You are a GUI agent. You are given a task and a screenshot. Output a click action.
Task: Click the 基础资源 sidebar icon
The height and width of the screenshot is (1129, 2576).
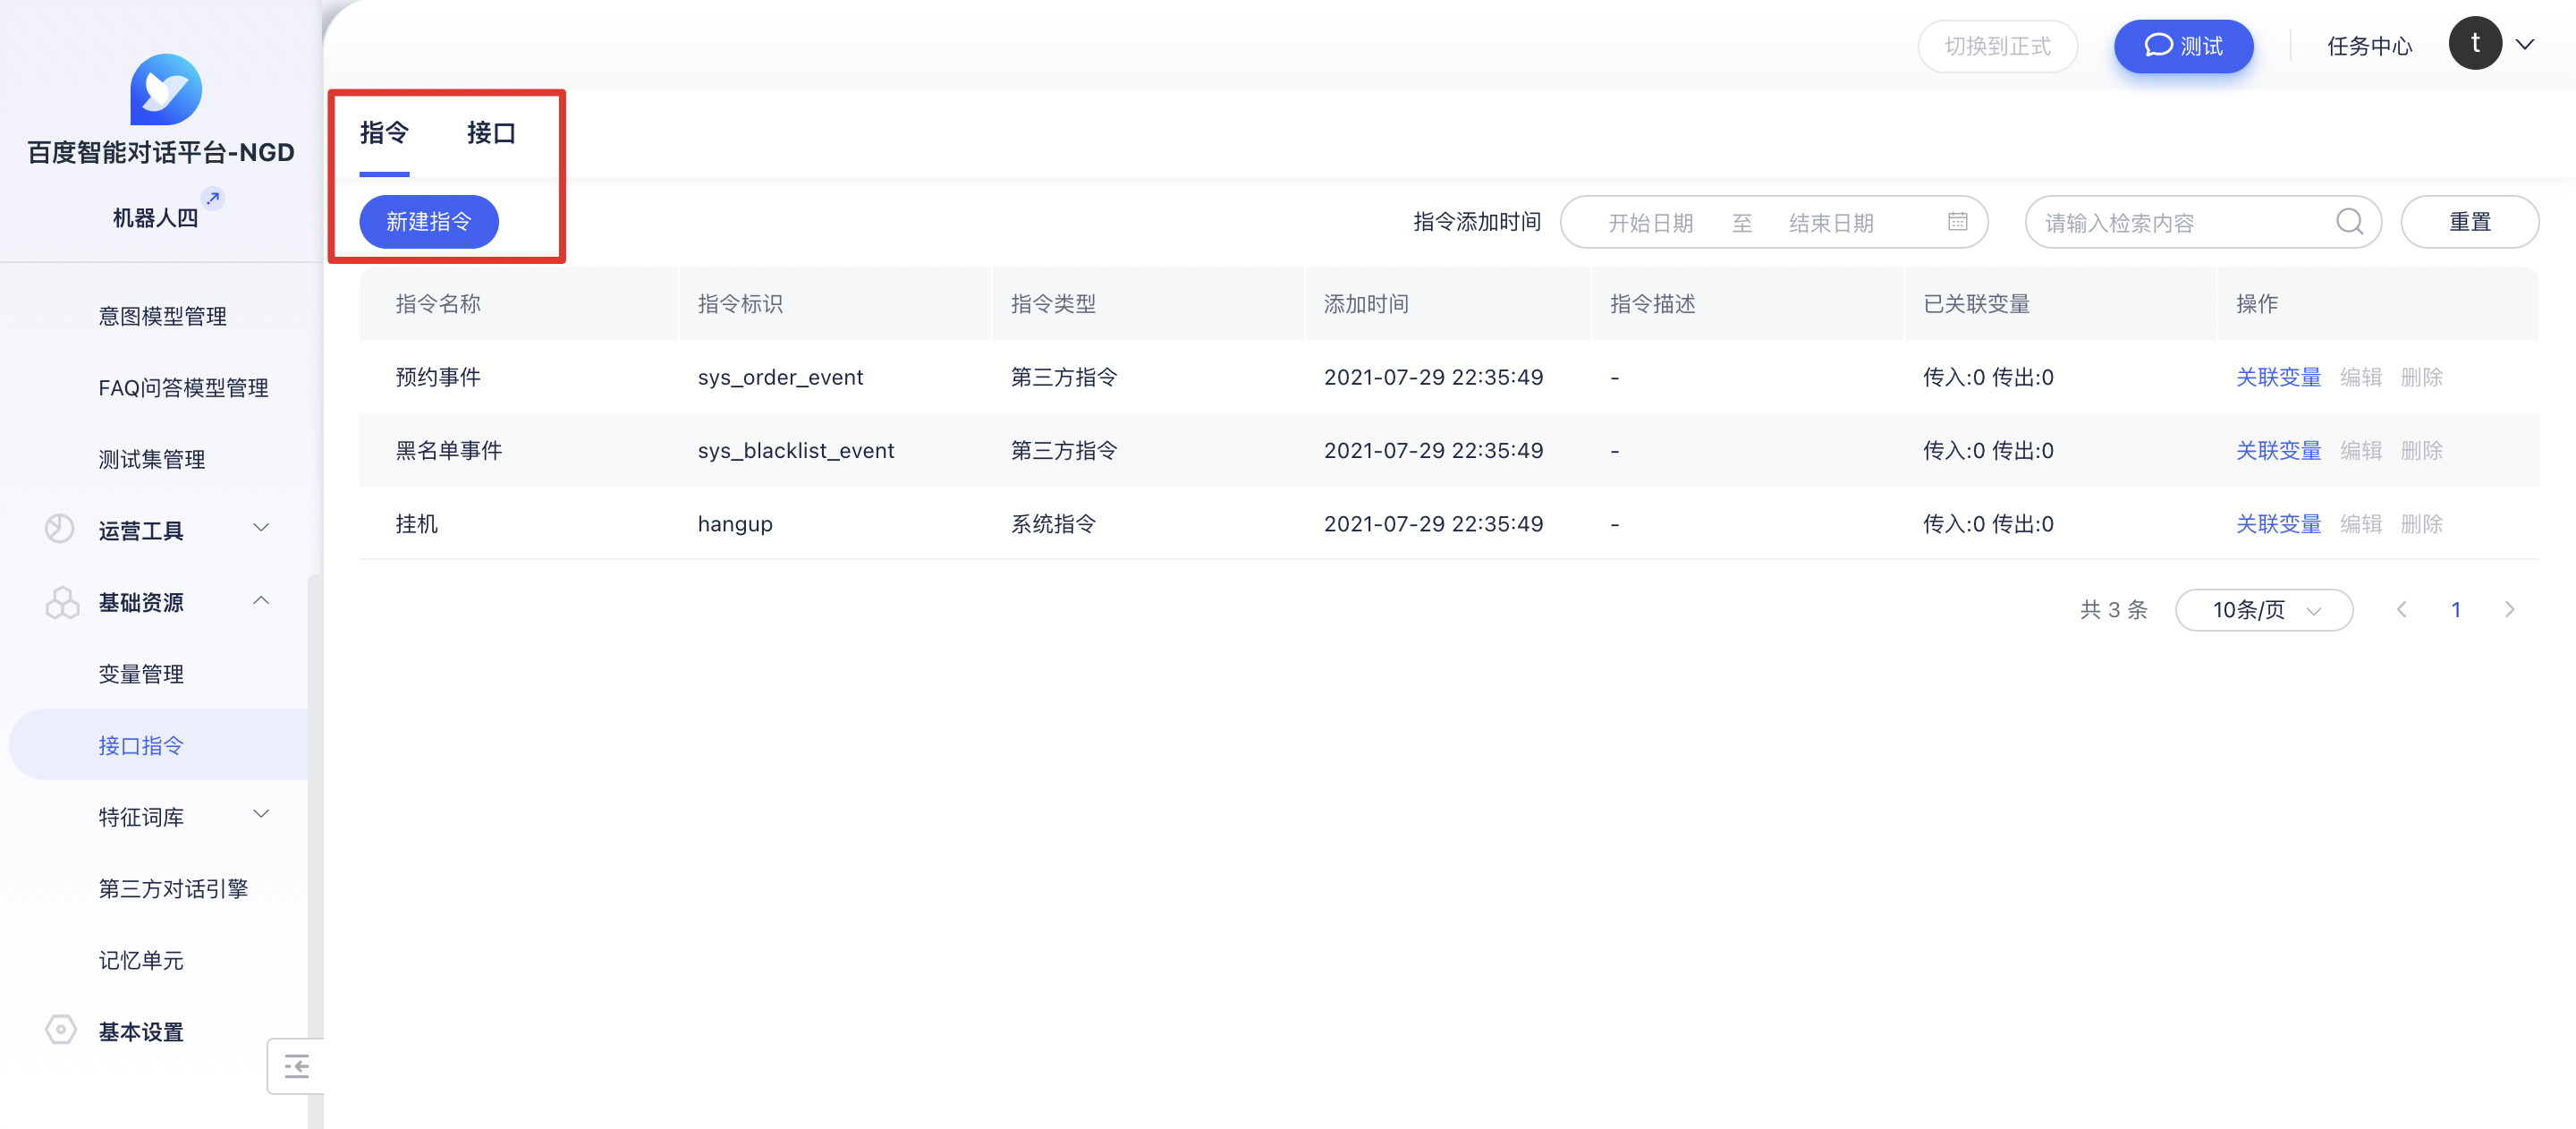[x=62, y=601]
